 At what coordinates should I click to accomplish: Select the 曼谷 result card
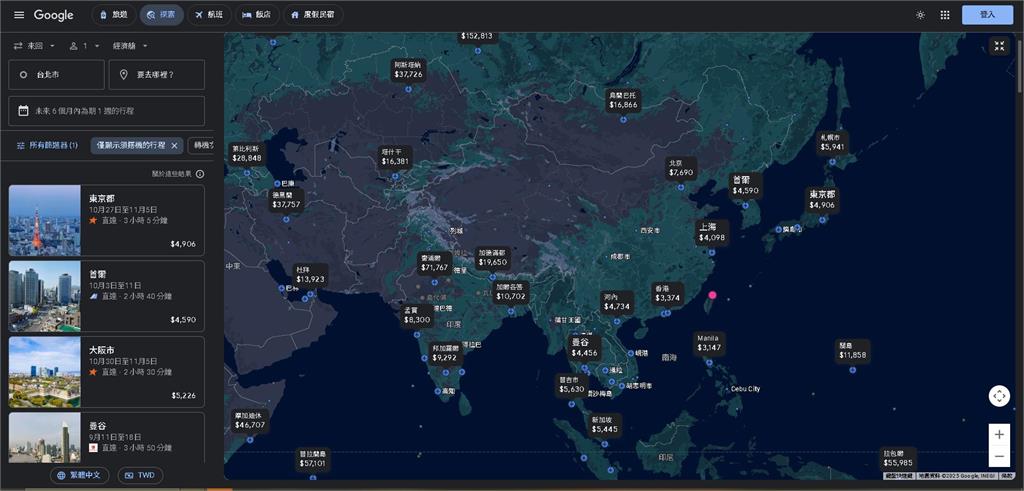(106, 437)
